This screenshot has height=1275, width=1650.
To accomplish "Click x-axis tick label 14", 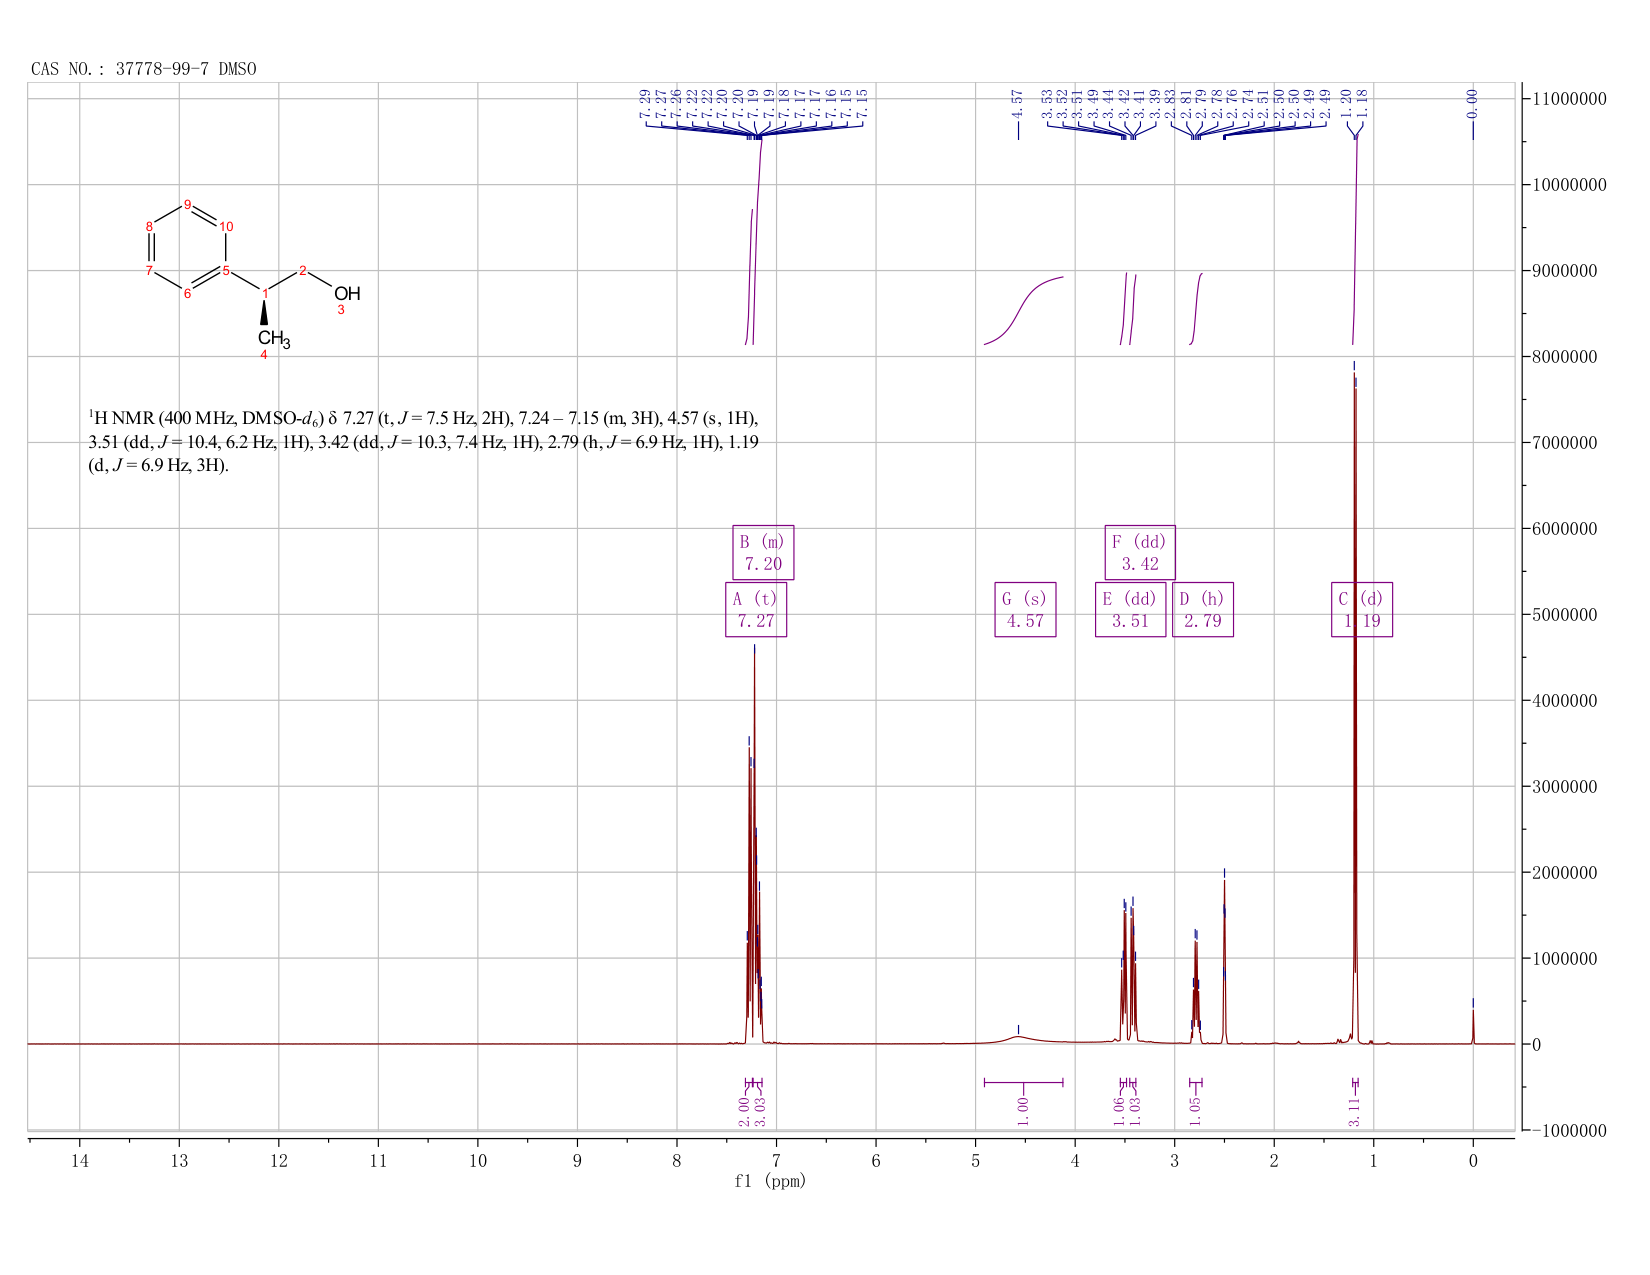I will pyautogui.click(x=80, y=1160).
